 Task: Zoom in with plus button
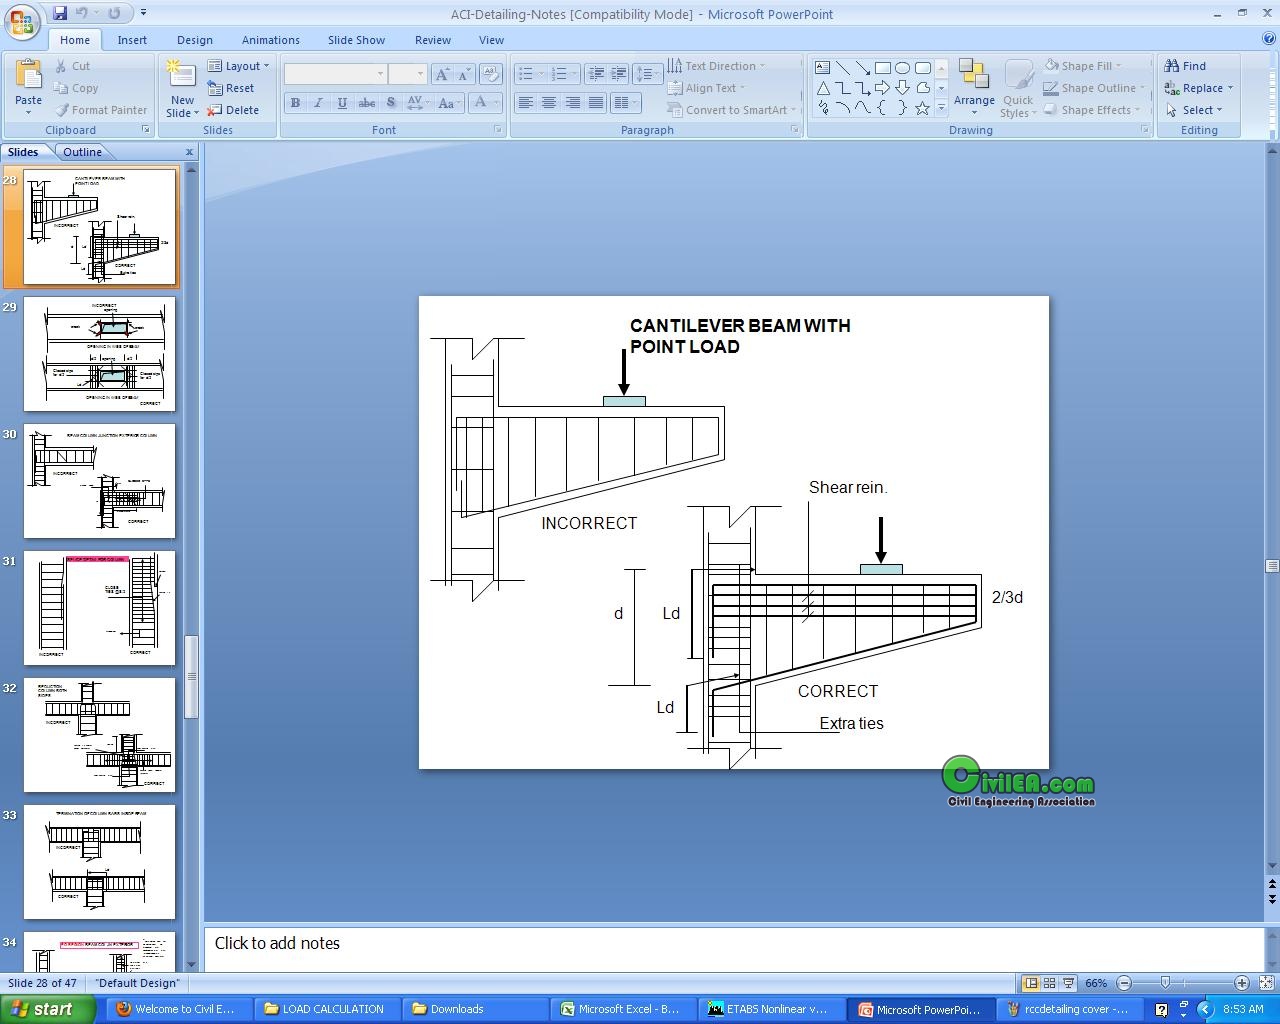(x=1241, y=983)
